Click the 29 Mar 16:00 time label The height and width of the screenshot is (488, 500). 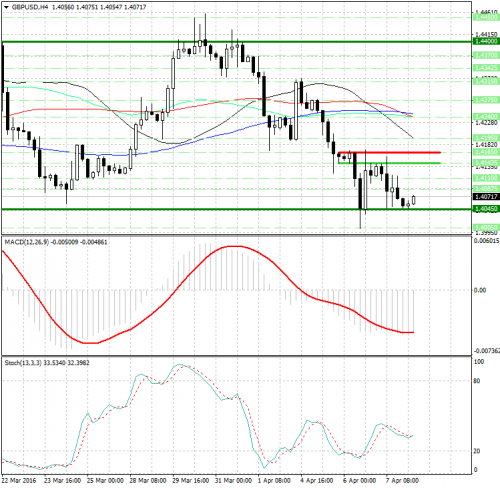coord(191,481)
